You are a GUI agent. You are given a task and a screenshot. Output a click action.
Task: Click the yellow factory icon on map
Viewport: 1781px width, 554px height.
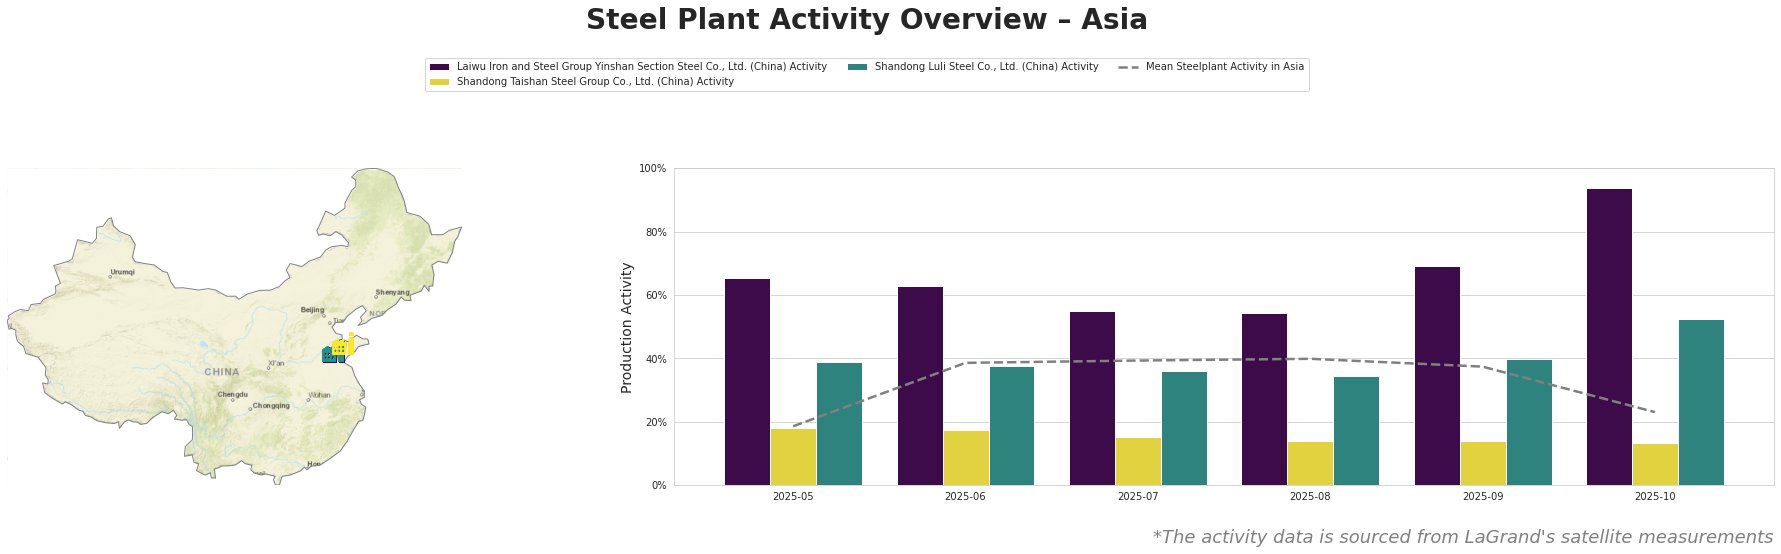341,346
